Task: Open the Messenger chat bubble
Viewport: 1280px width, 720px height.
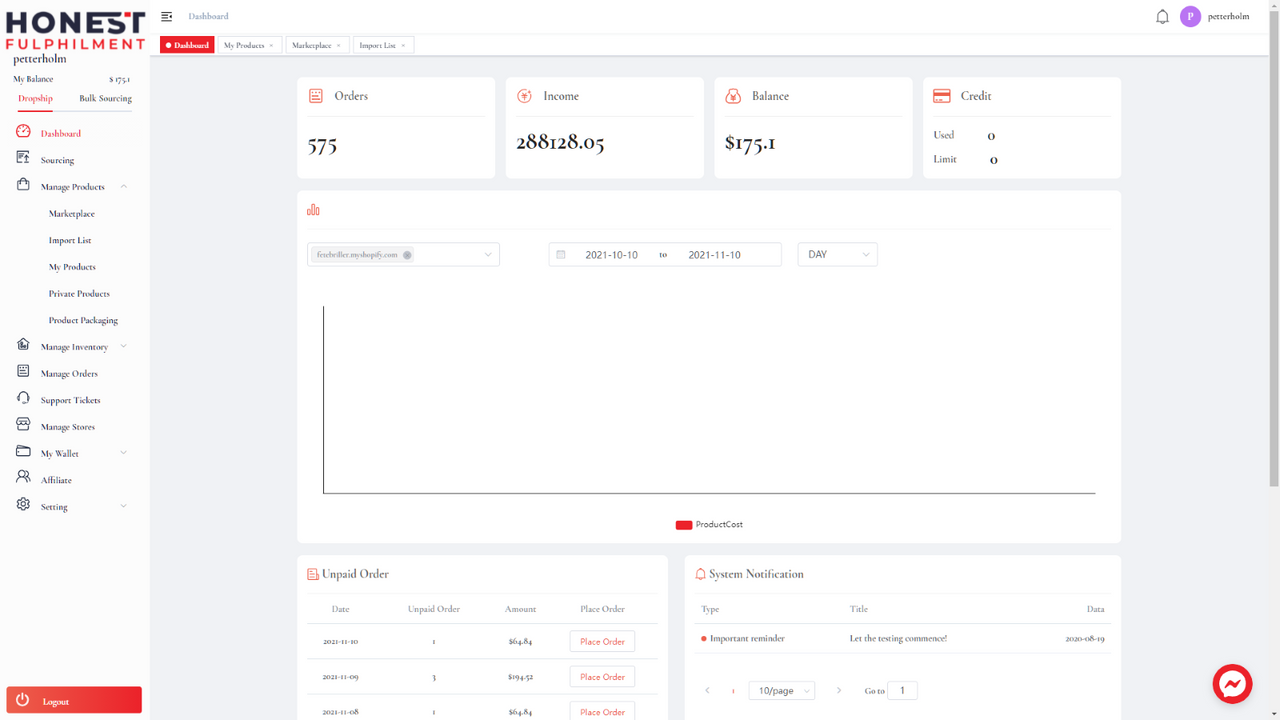Action: pos(1232,684)
